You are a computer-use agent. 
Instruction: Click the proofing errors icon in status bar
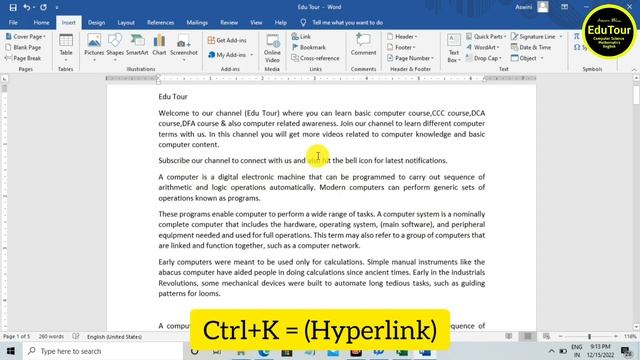pos(76,337)
